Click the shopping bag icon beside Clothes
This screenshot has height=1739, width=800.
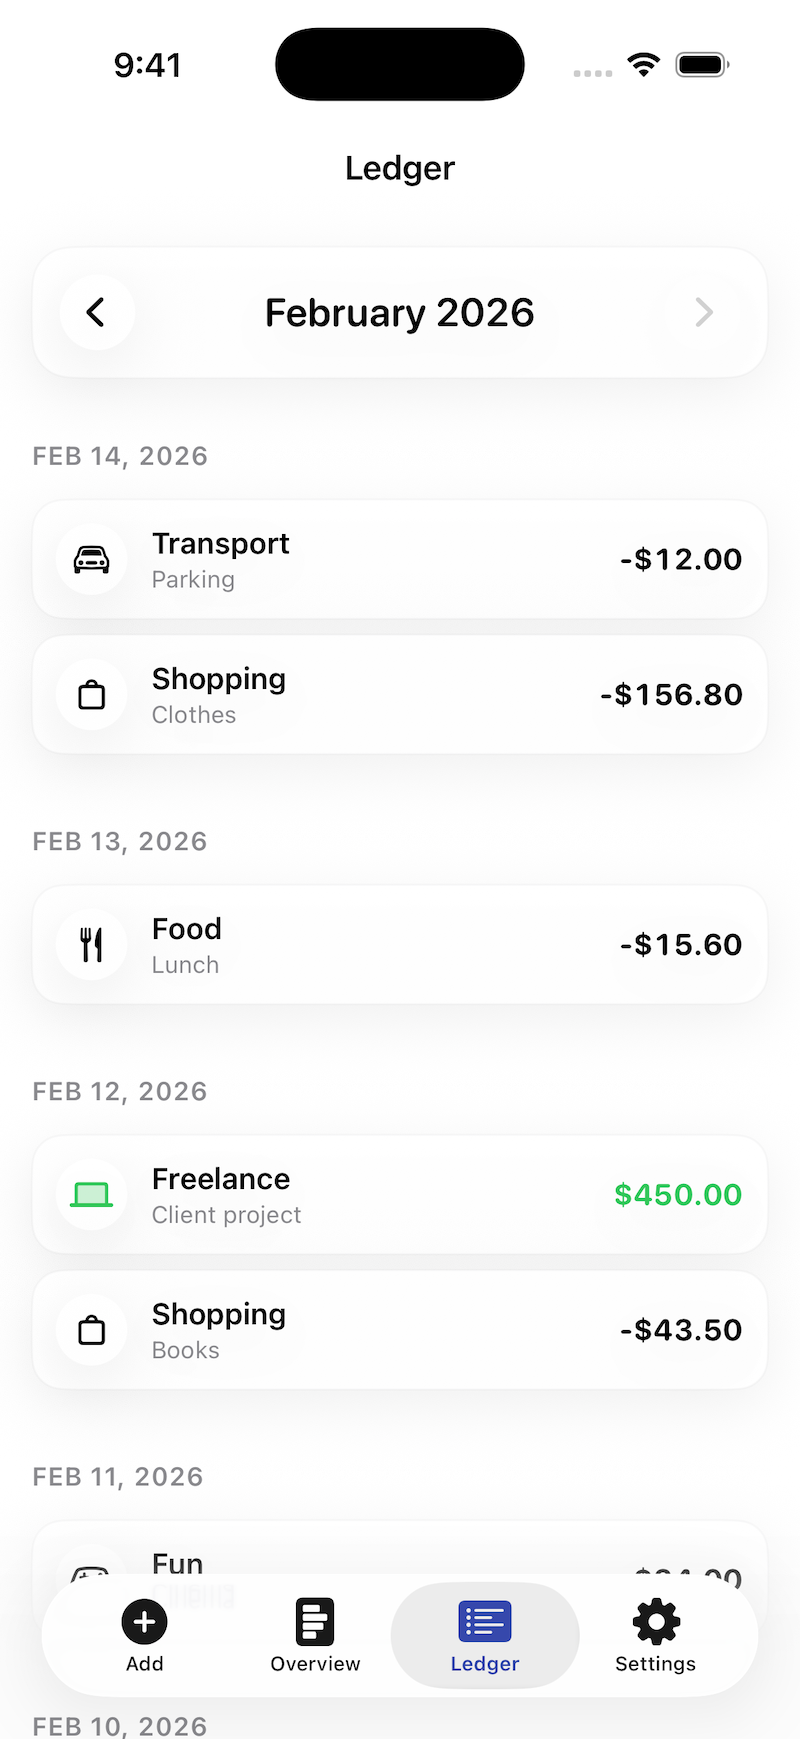tap(92, 695)
